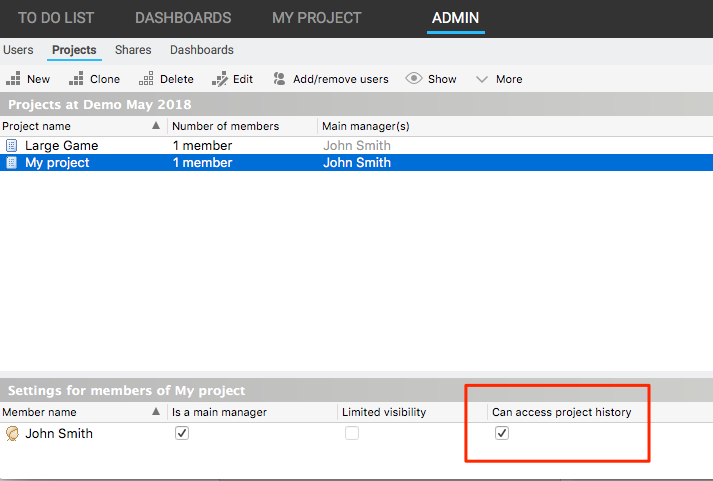The height and width of the screenshot is (481, 713).
Task: Click the Delete project icon
Action: coord(146,79)
